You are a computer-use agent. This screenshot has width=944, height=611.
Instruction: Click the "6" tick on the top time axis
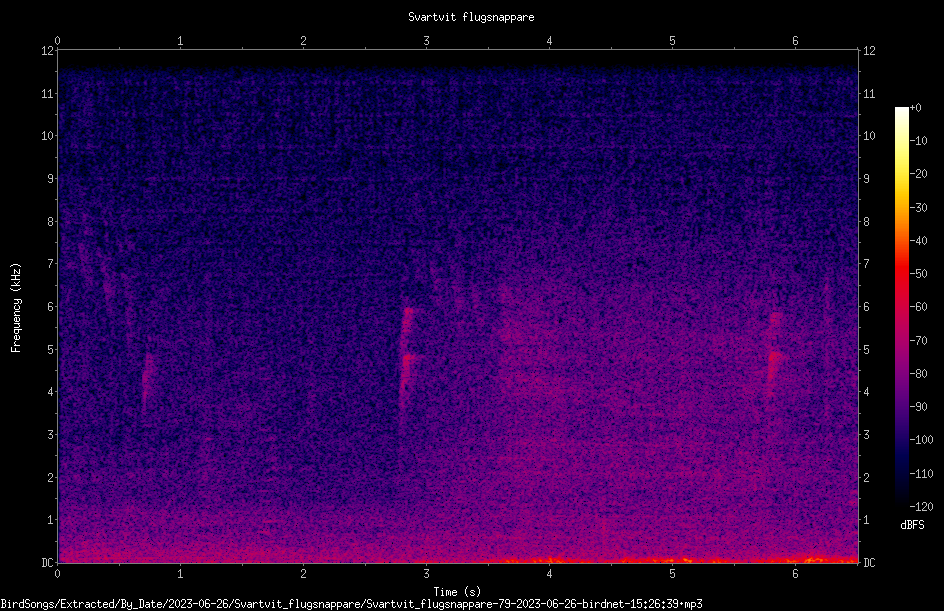tap(795, 41)
